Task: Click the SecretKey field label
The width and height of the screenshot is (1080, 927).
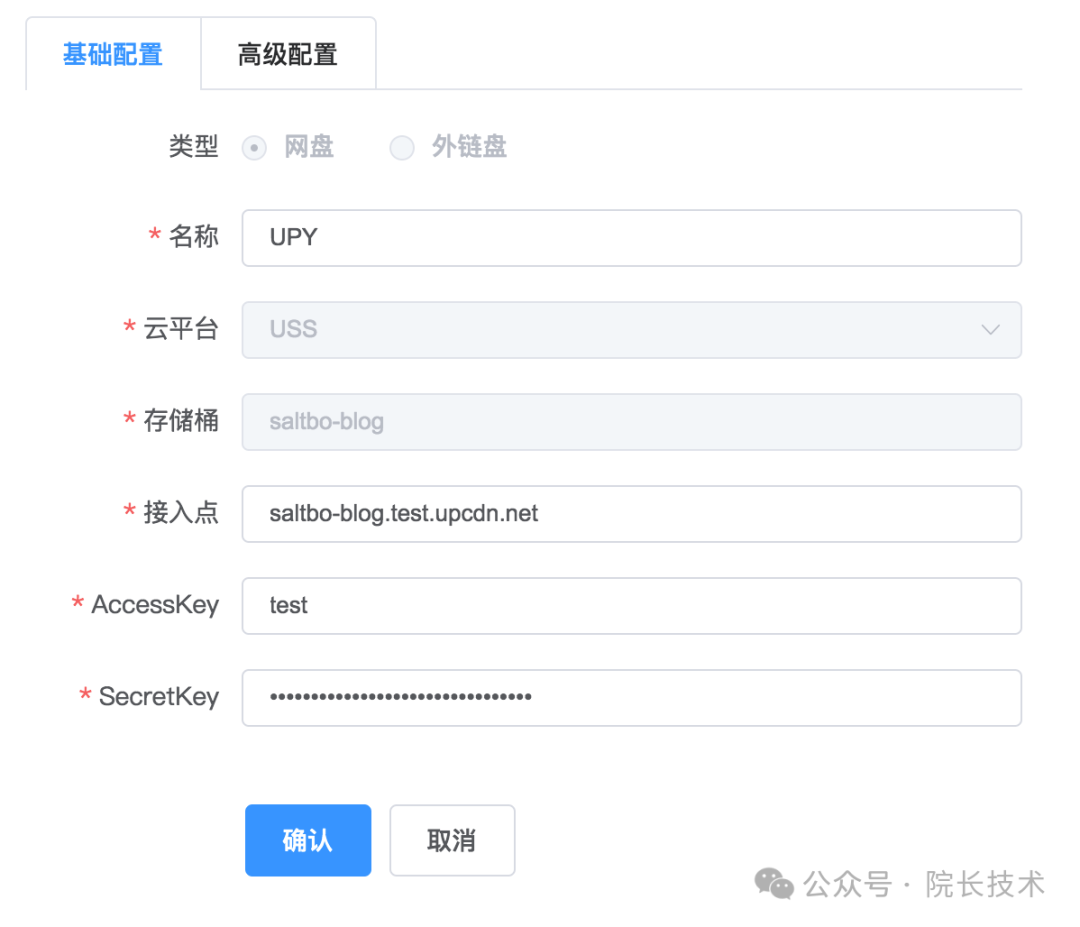Action: coord(158,697)
